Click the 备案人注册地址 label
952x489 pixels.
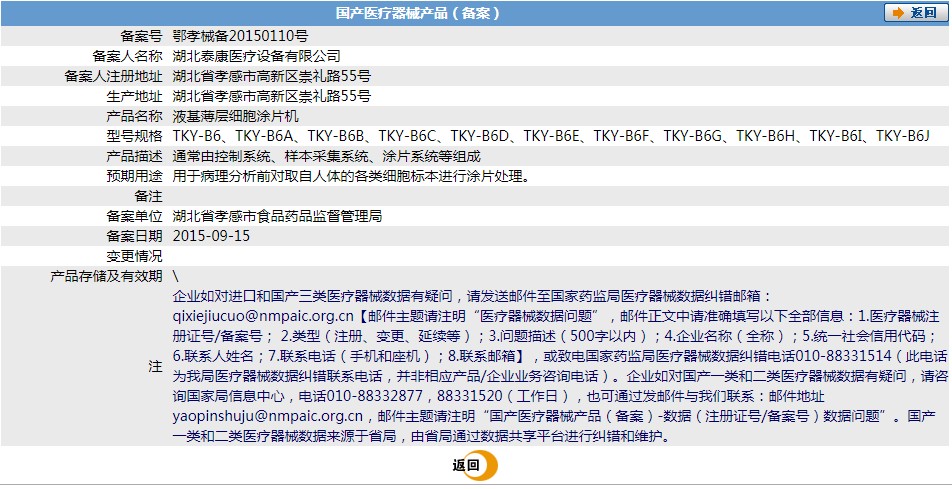point(114,77)
